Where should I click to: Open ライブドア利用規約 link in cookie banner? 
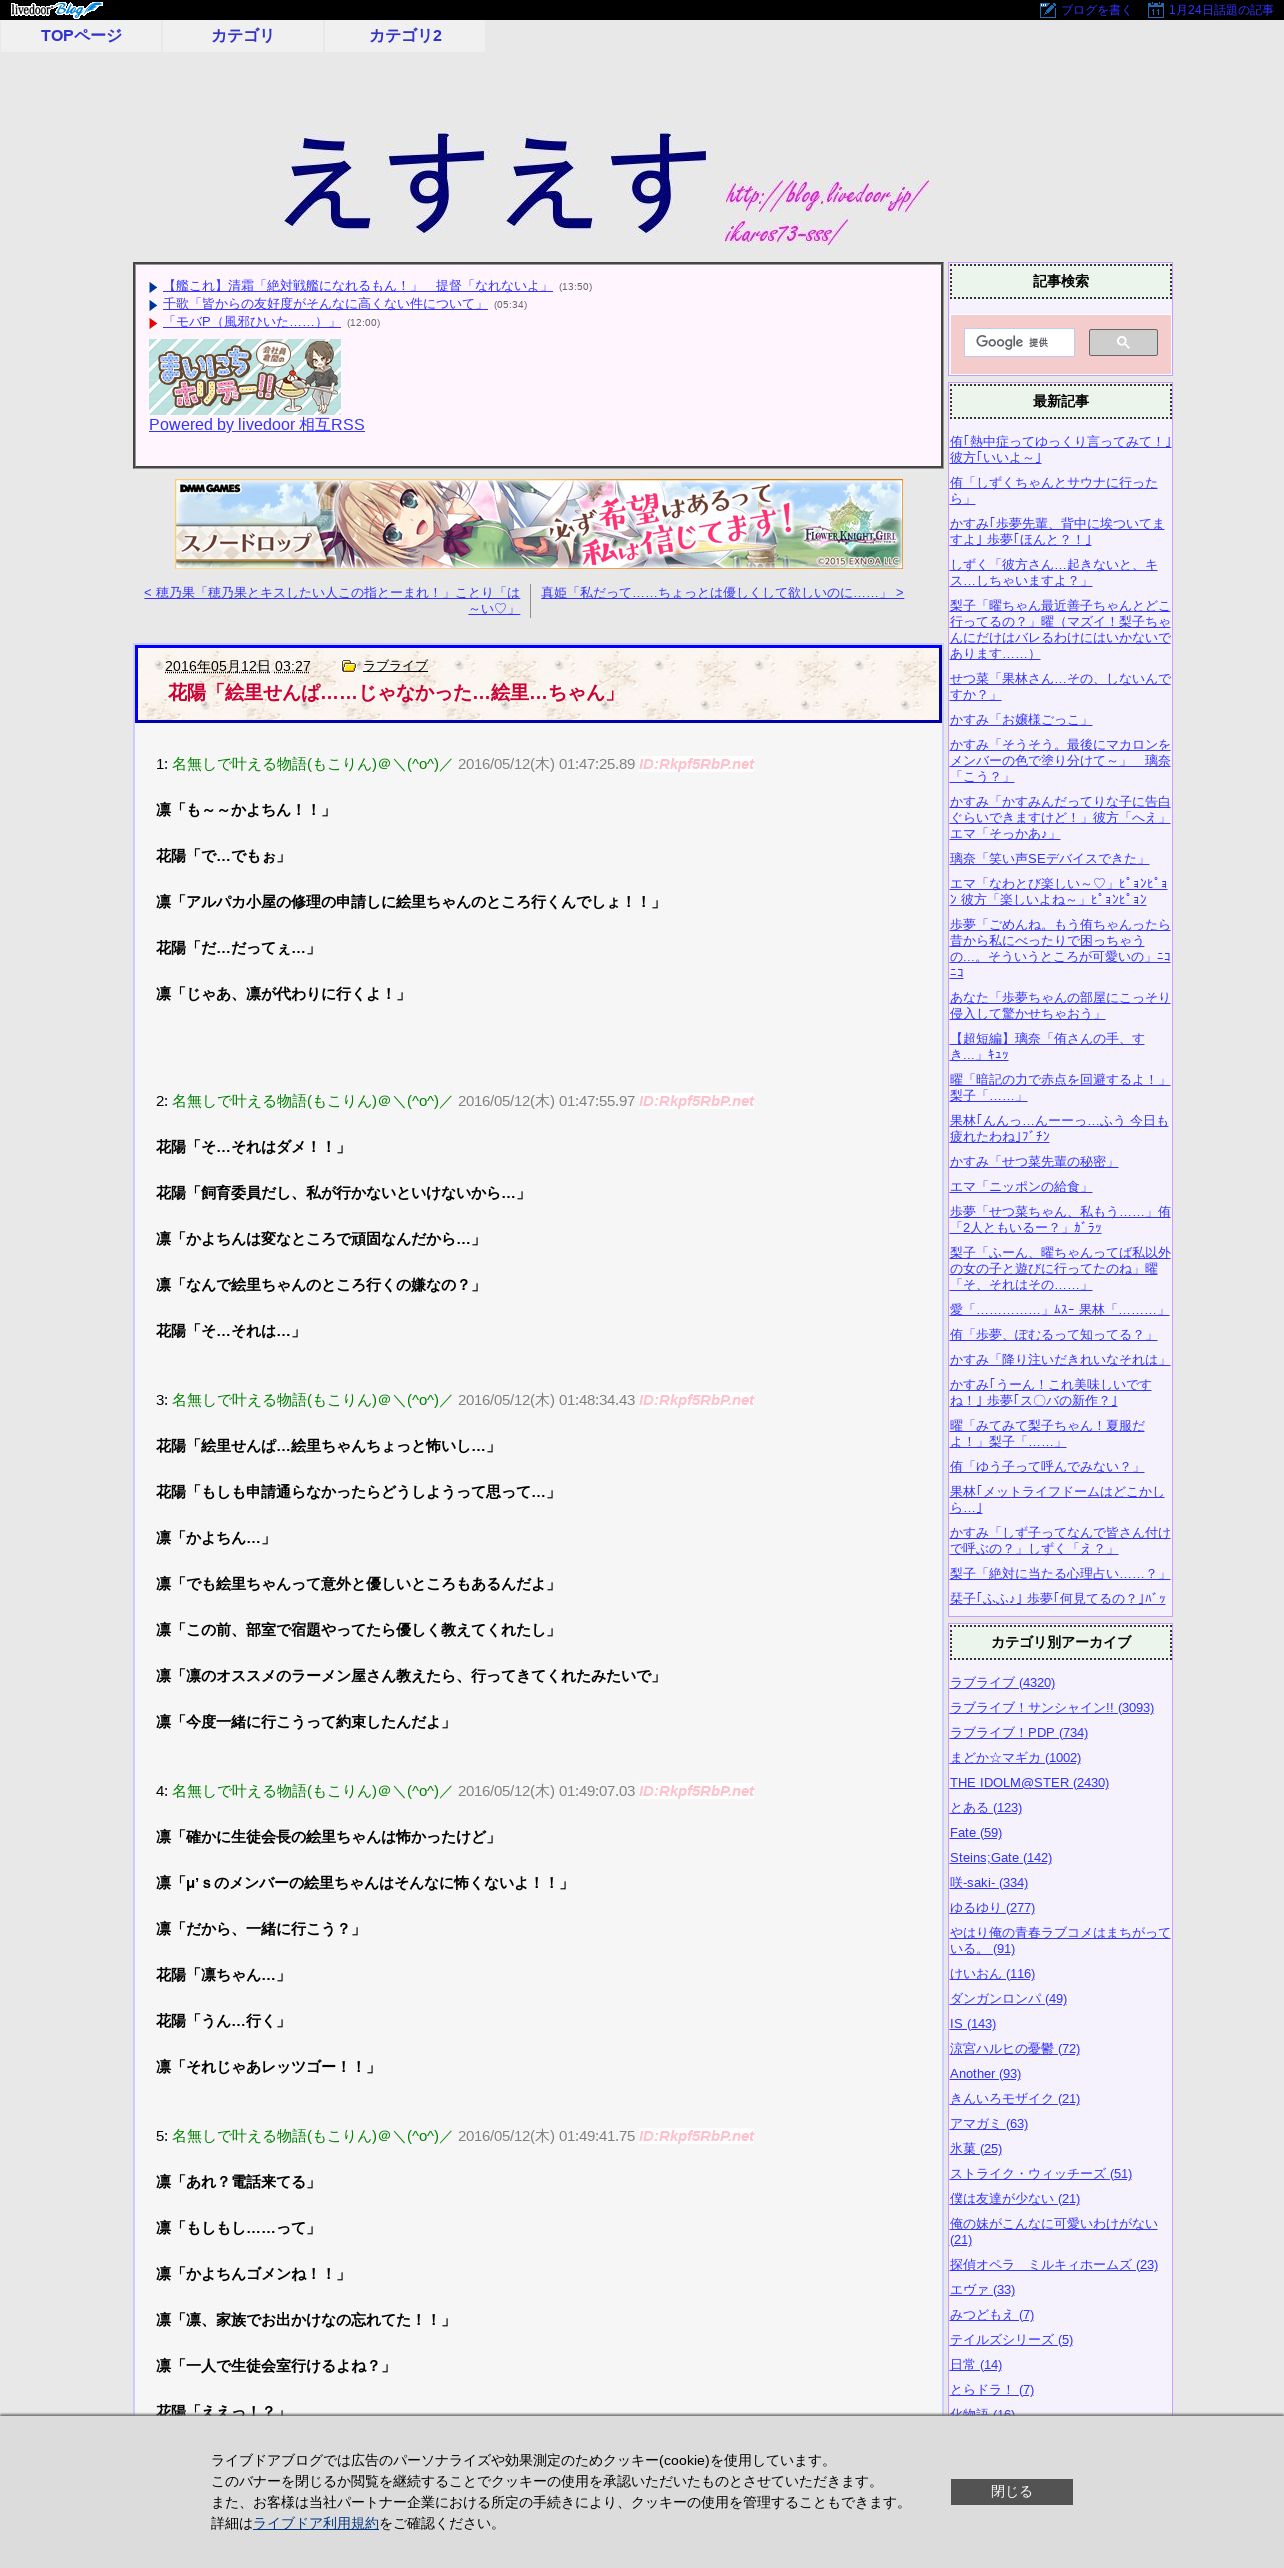click(316, 2523)
